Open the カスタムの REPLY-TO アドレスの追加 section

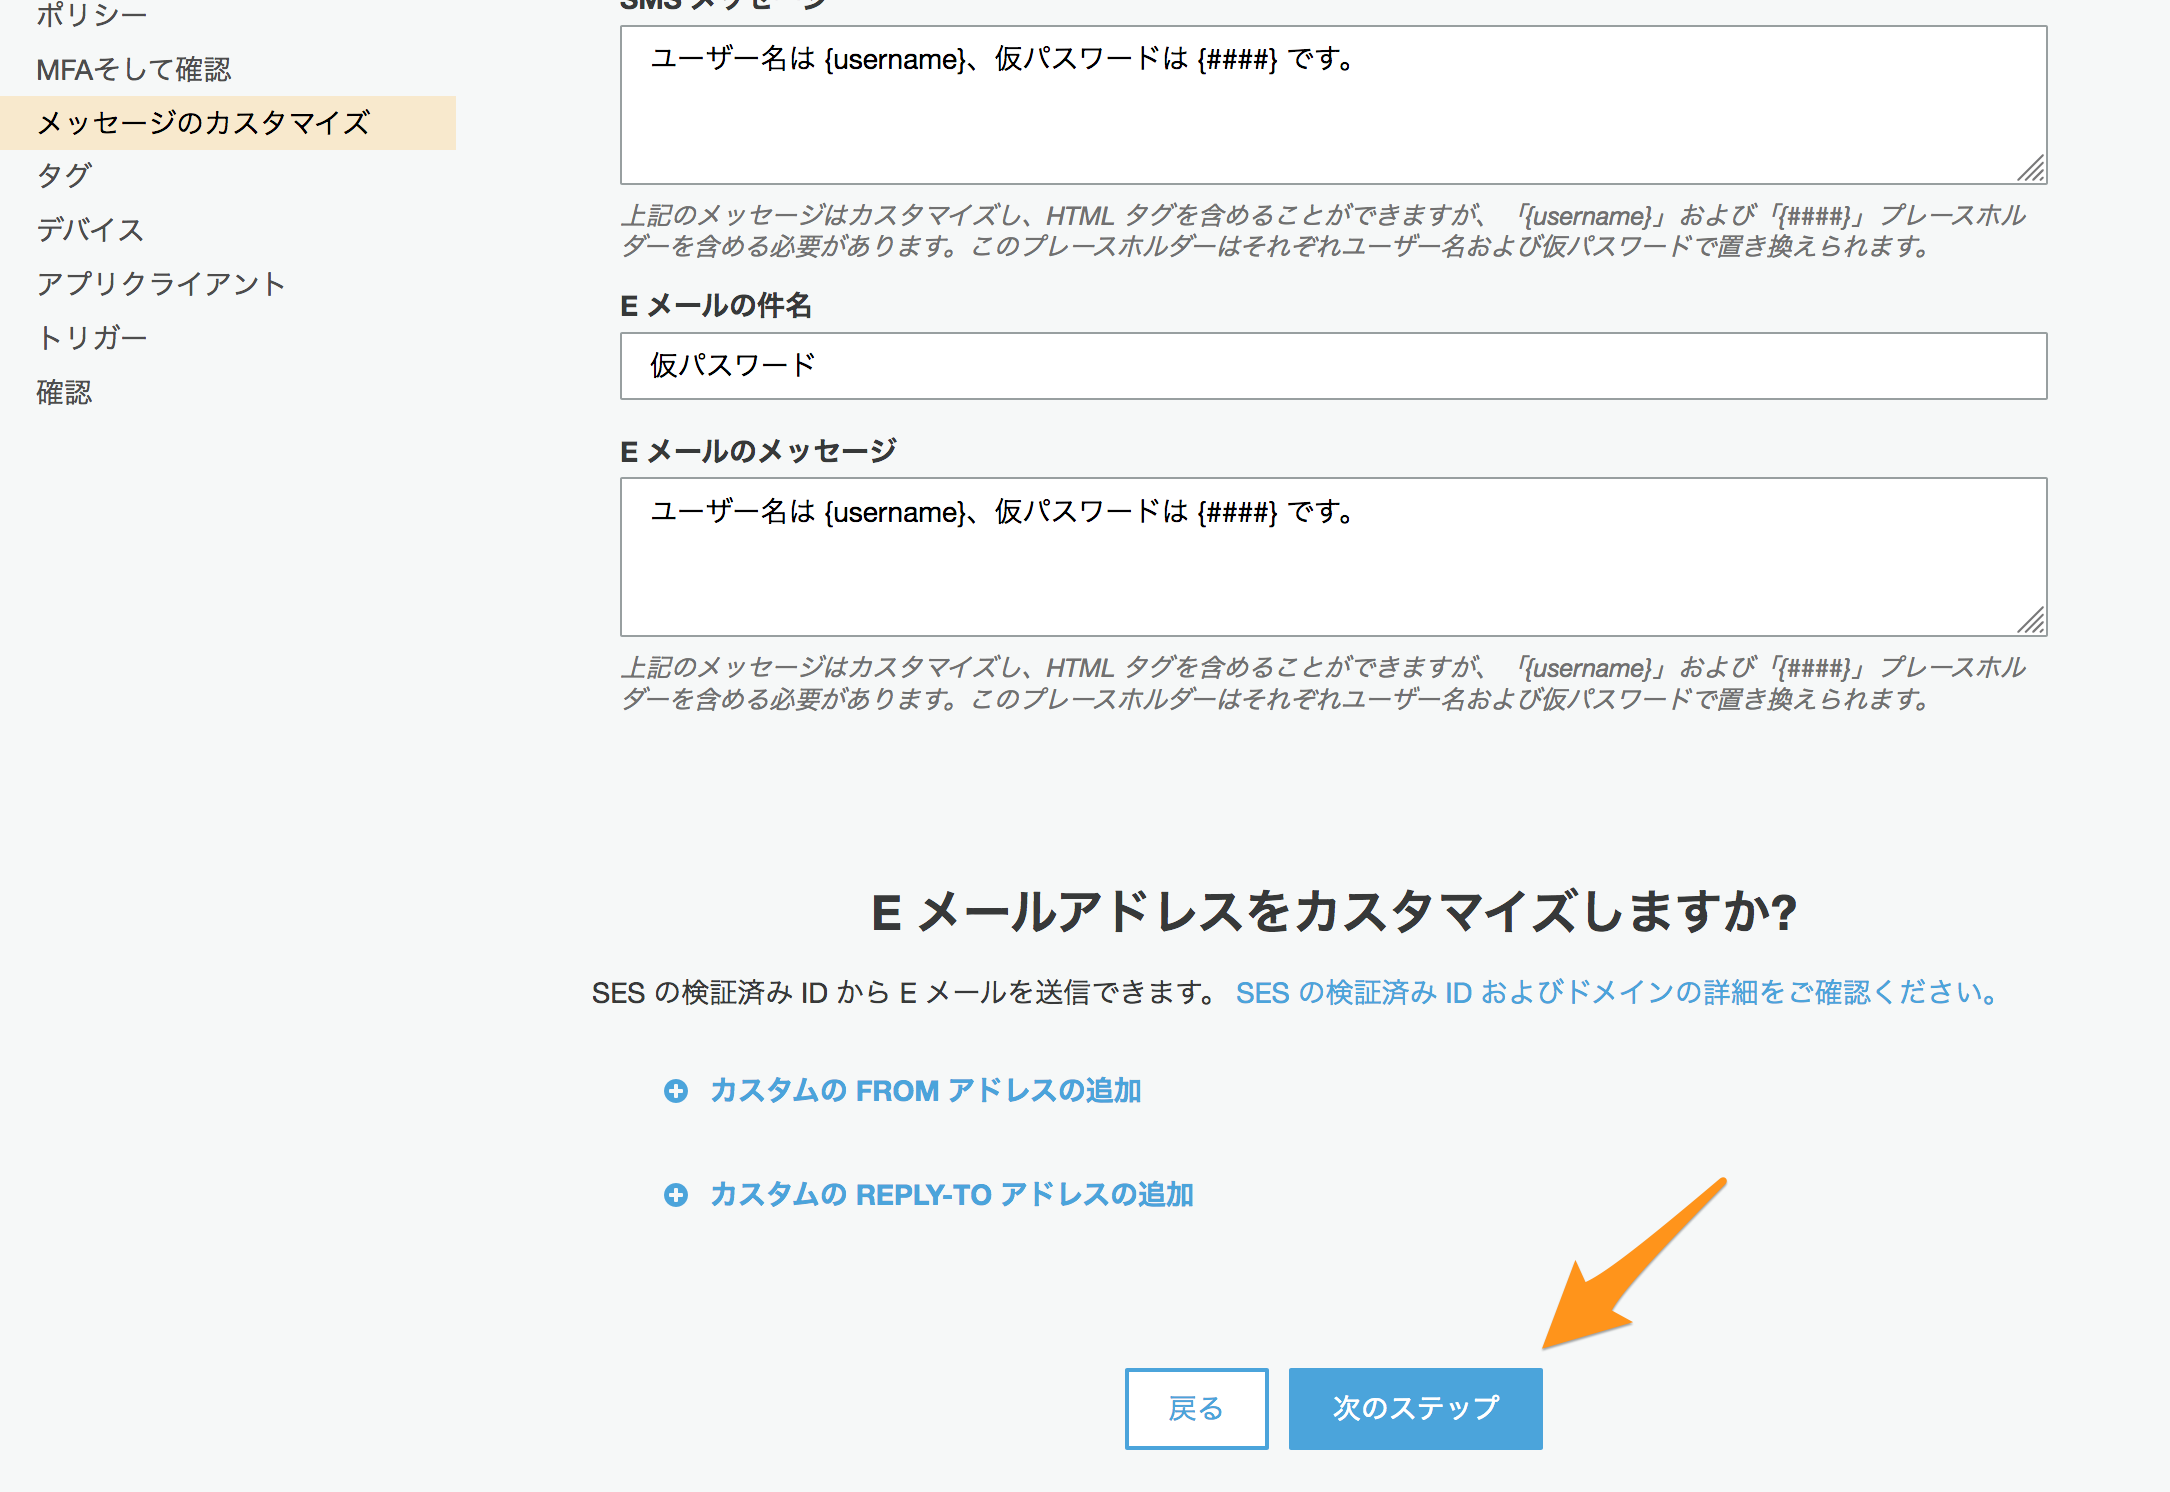click(x=950, y=1194)
